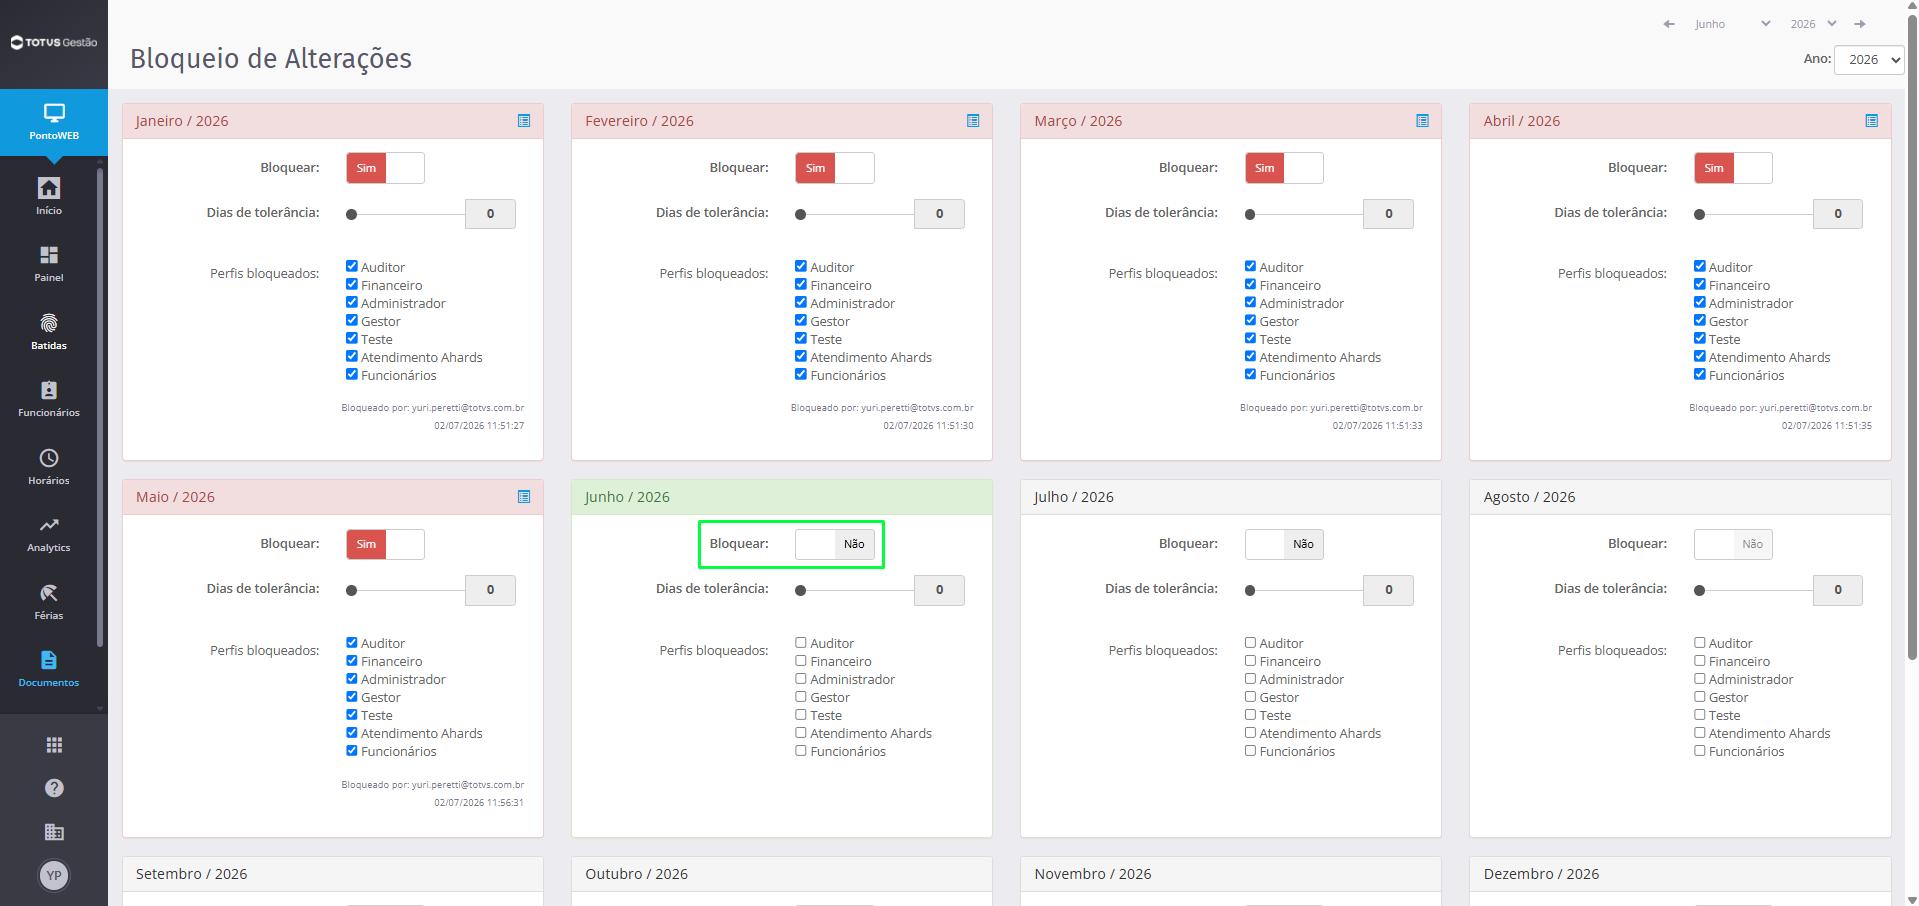Enable Bloquear switch for Julho / 2026
The height and width of the screenshot is (906, 1919).
[x=1284, y=544]
